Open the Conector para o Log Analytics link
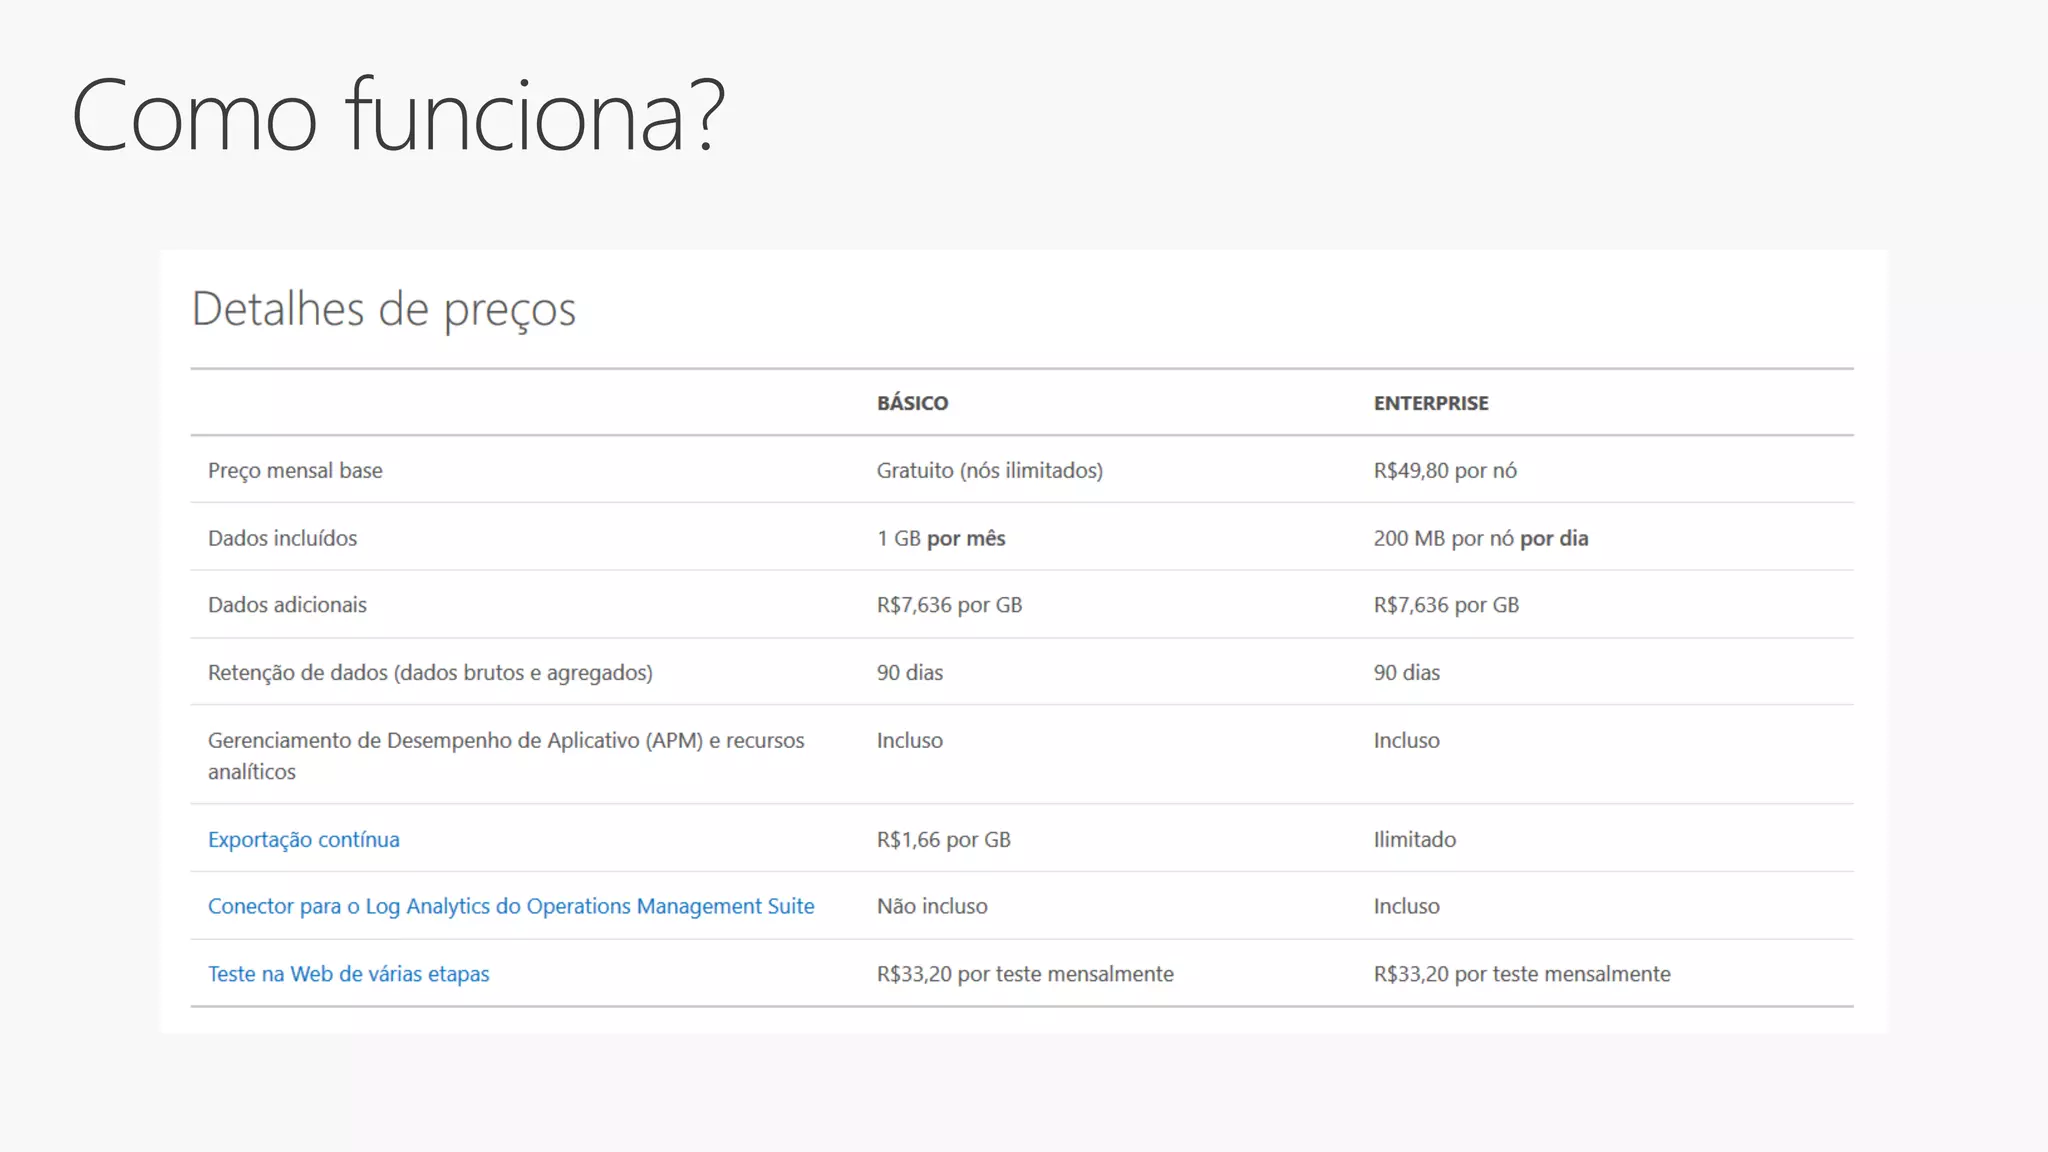Image resolution: width=2048 pixels, height=1152 pixels. coord(511,906)
